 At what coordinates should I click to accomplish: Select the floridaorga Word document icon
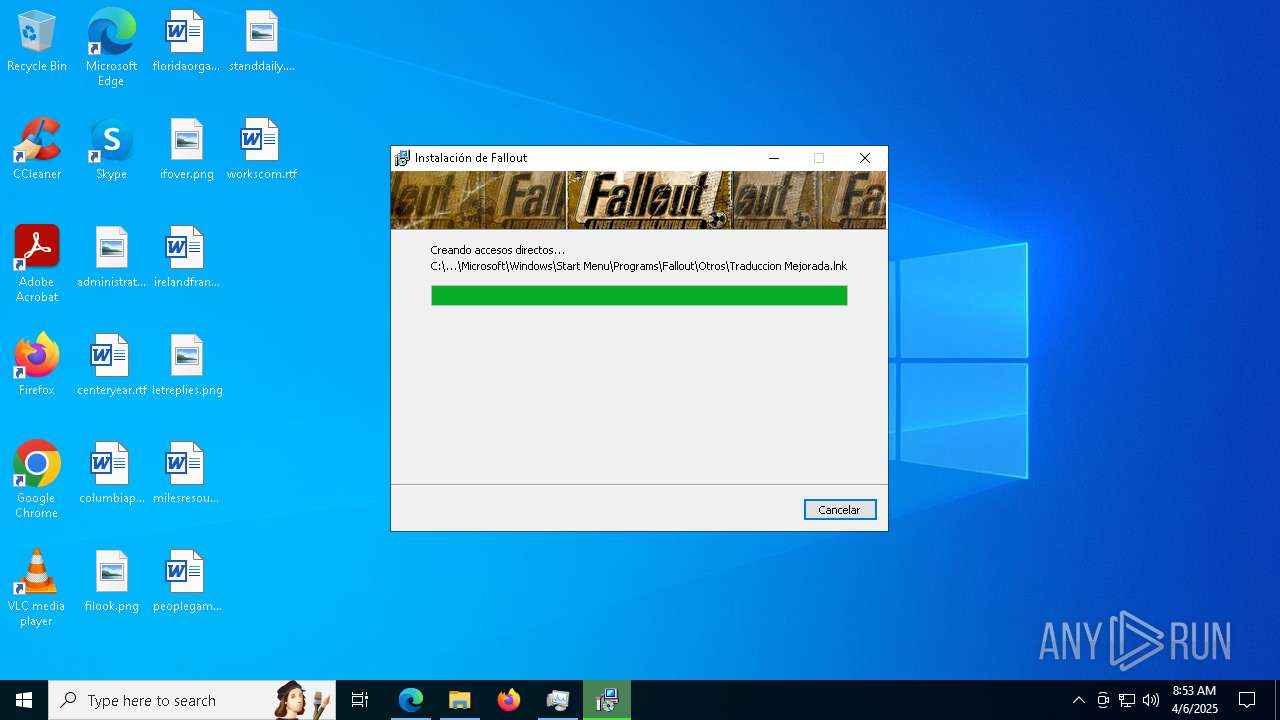[185, 42]
